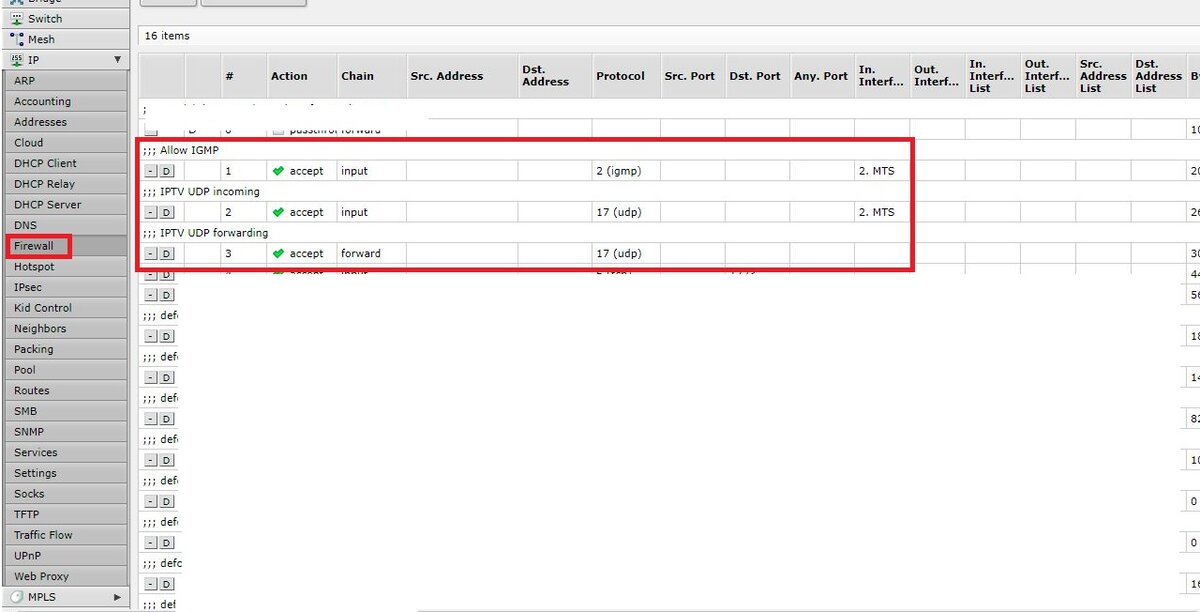Open SNMP page
This screenshot has width=1200, height=612.
66,432
